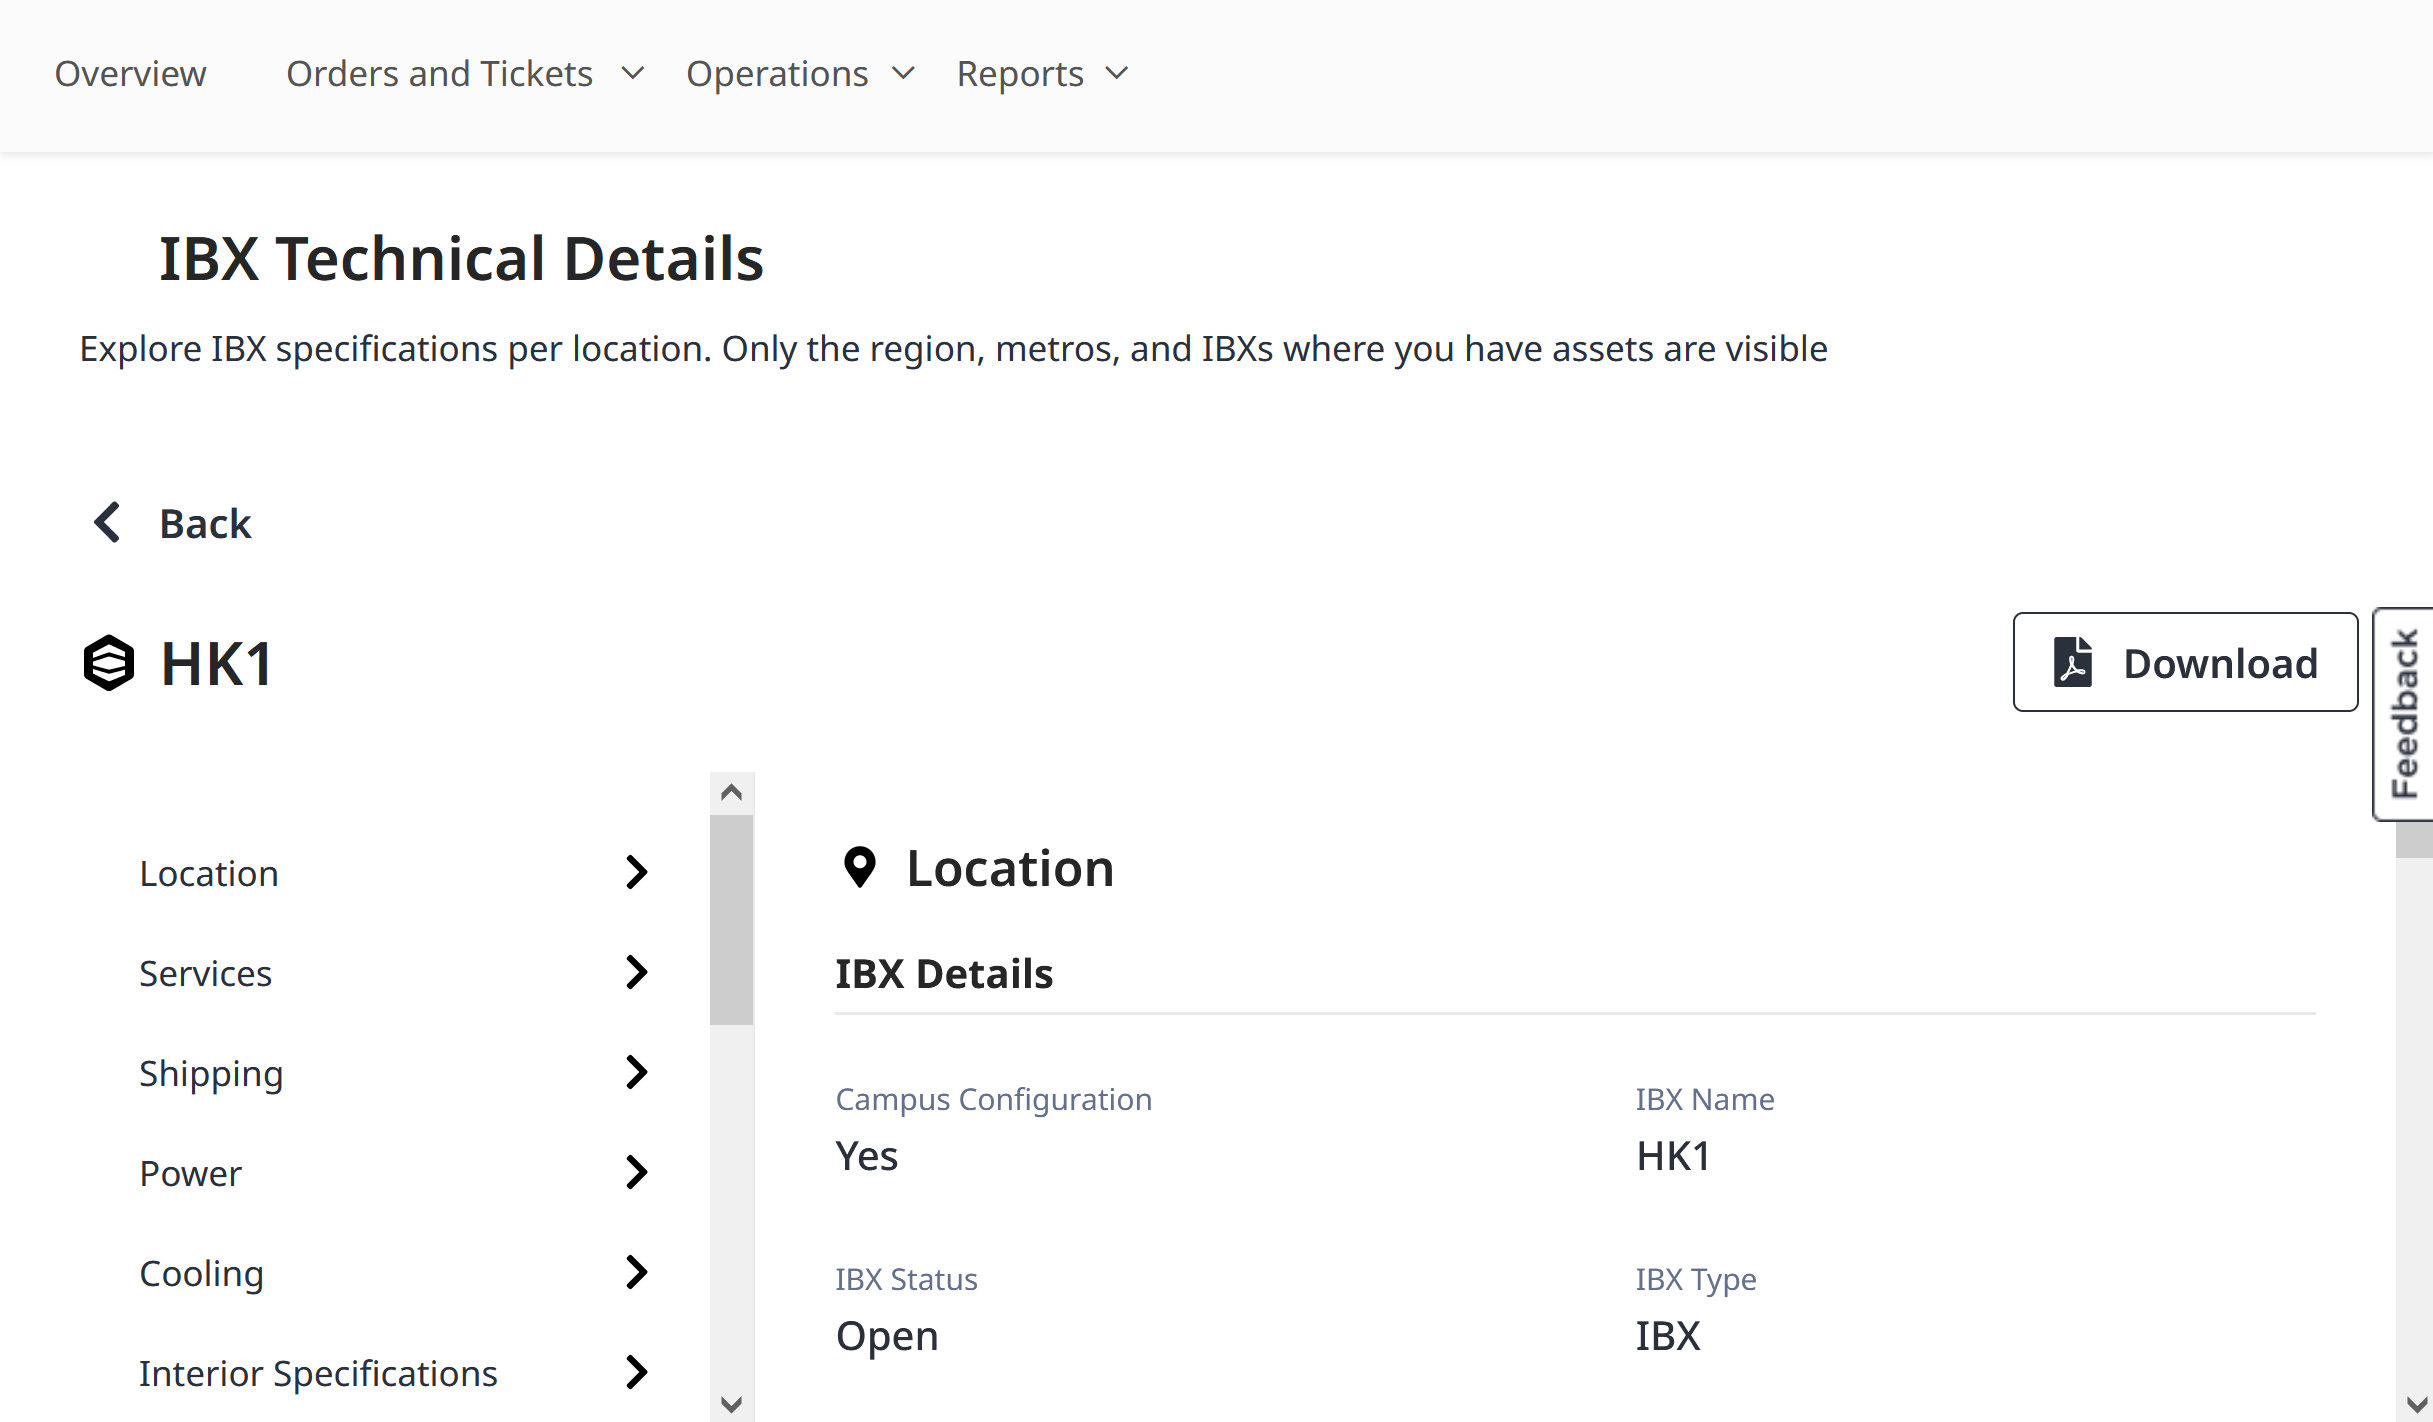This screenshot has height=1422, width=2433.
Task: Go back using the Back link
Action: point(205,523)
